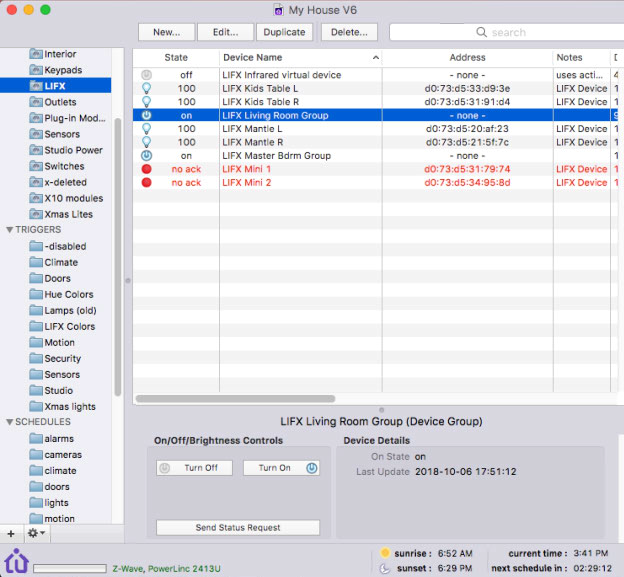Open the Xmas lights trigger folder
The height and width of the screenshot is (577, 624).
tap(63, 407)
